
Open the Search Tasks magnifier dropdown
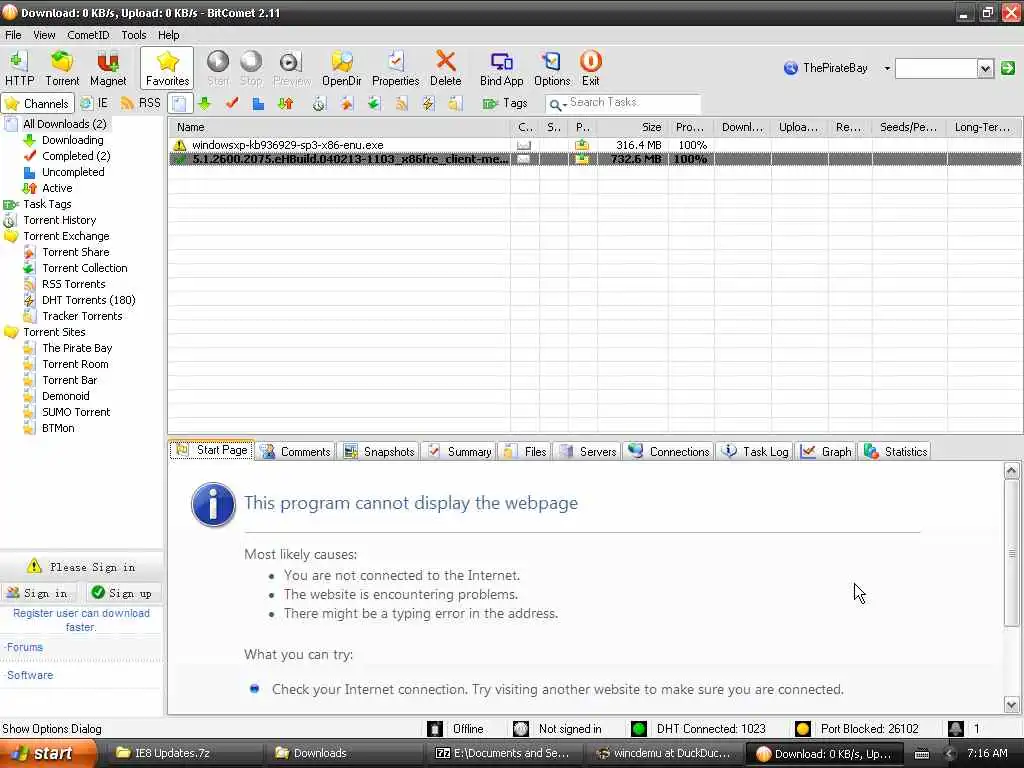coord(557,104)
